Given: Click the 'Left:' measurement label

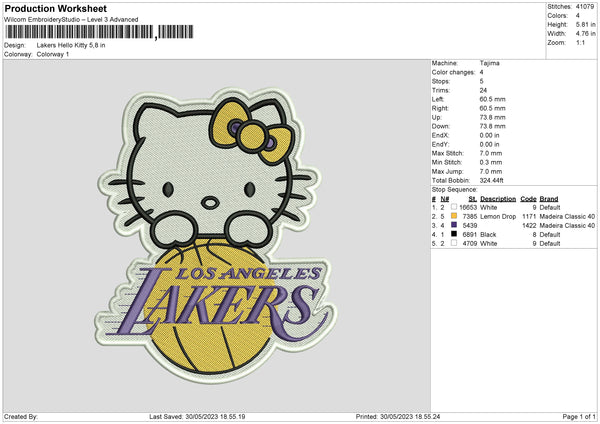Looking at the screenshot, I should (438, 99).
